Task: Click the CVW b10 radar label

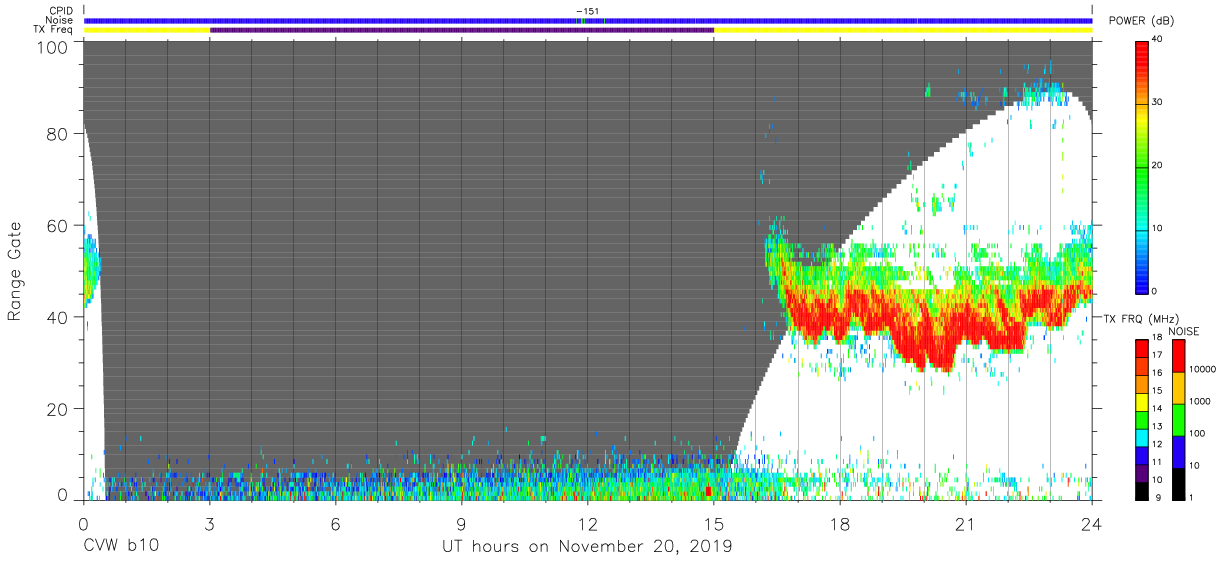Action: coord(120,547)
